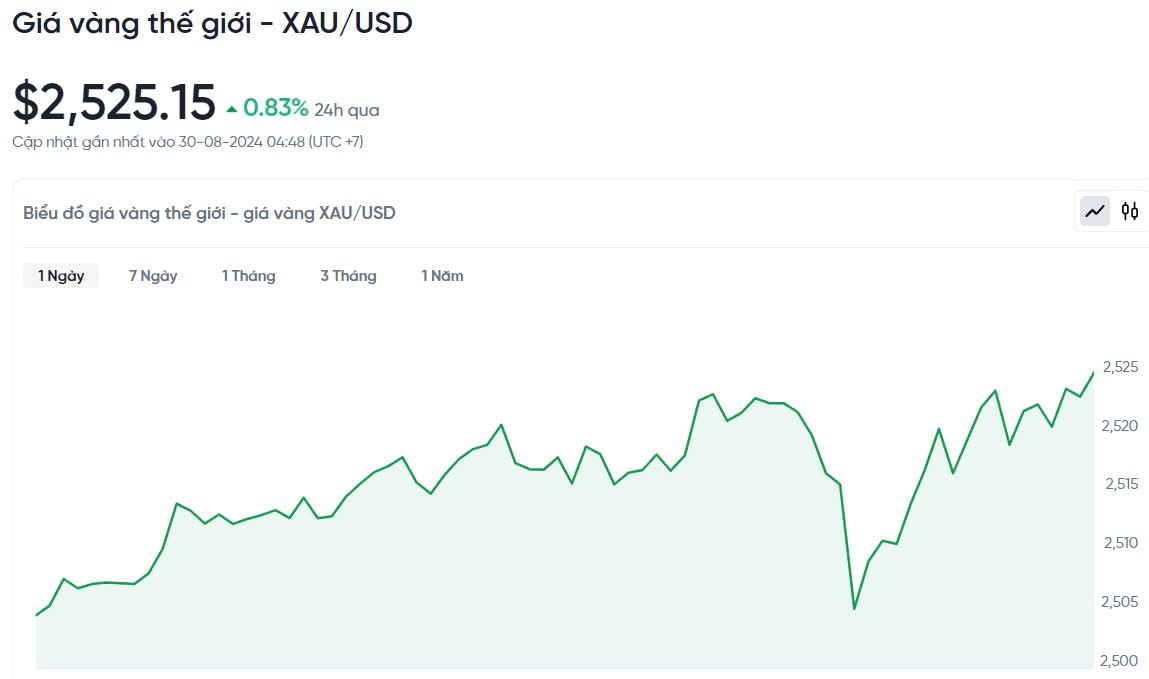Viewport: 1149px width, 679px height.
Task: Click the Biểu đồ giá vàng chart title
Action: click(x=209, y=213)
